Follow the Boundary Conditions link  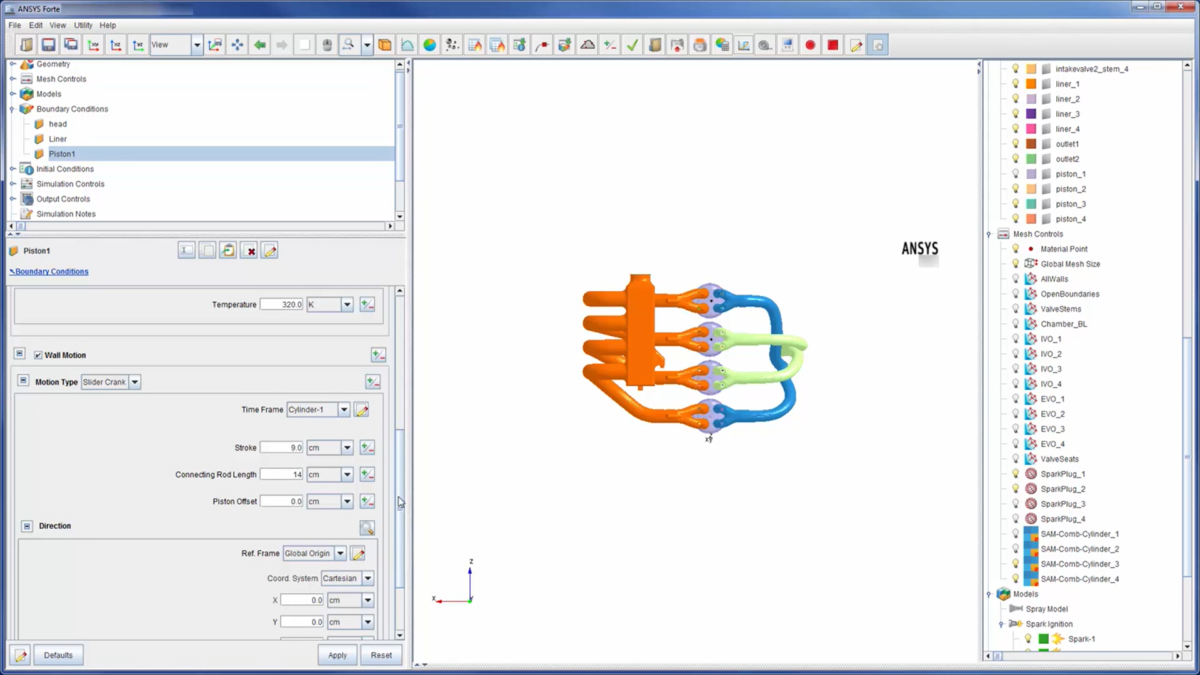pyautogui.click(x=51, y=271)
